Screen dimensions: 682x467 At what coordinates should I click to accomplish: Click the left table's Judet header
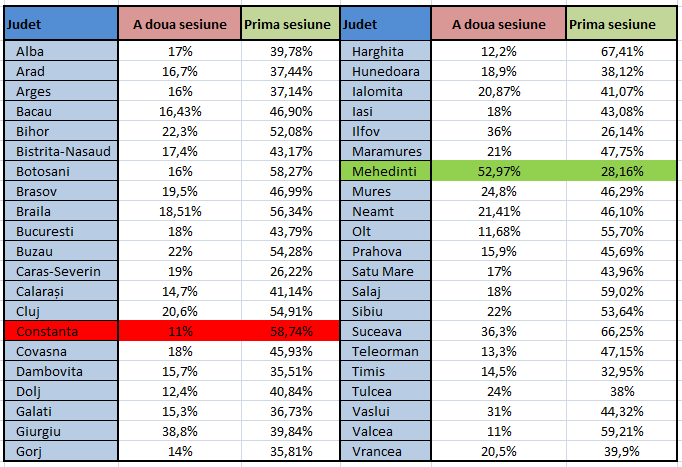point(60,24)
